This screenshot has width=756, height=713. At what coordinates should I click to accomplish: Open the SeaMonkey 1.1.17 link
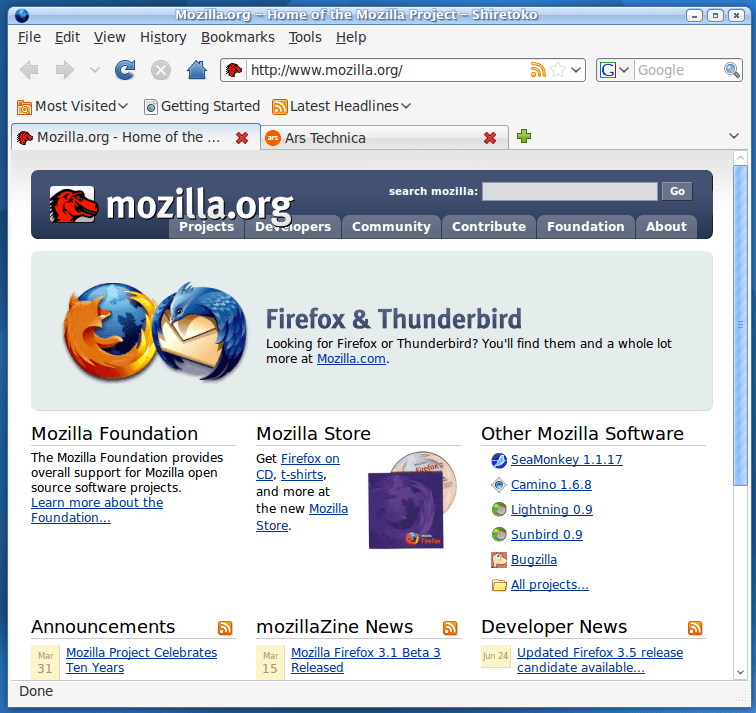[567, 460]
